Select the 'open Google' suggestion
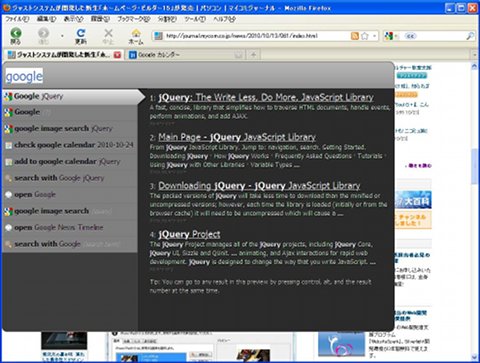This screenshot has width=480, height=363. 70,194
